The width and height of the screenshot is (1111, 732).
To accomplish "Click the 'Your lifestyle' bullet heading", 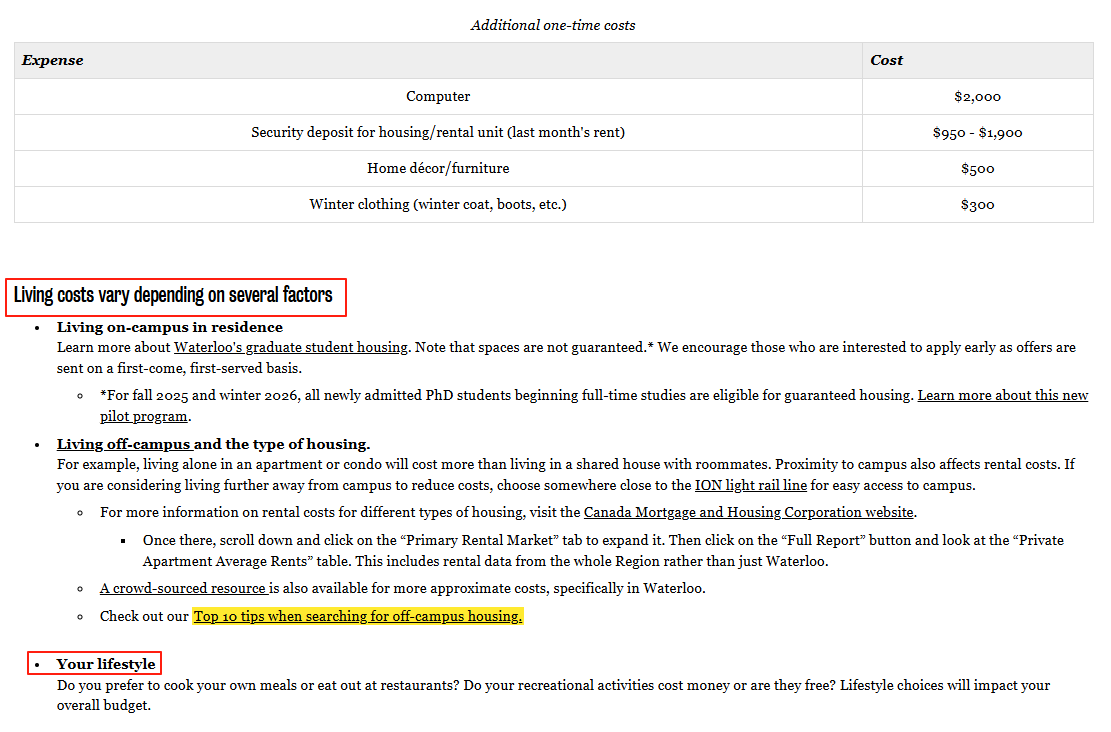I will pos(106,664).
